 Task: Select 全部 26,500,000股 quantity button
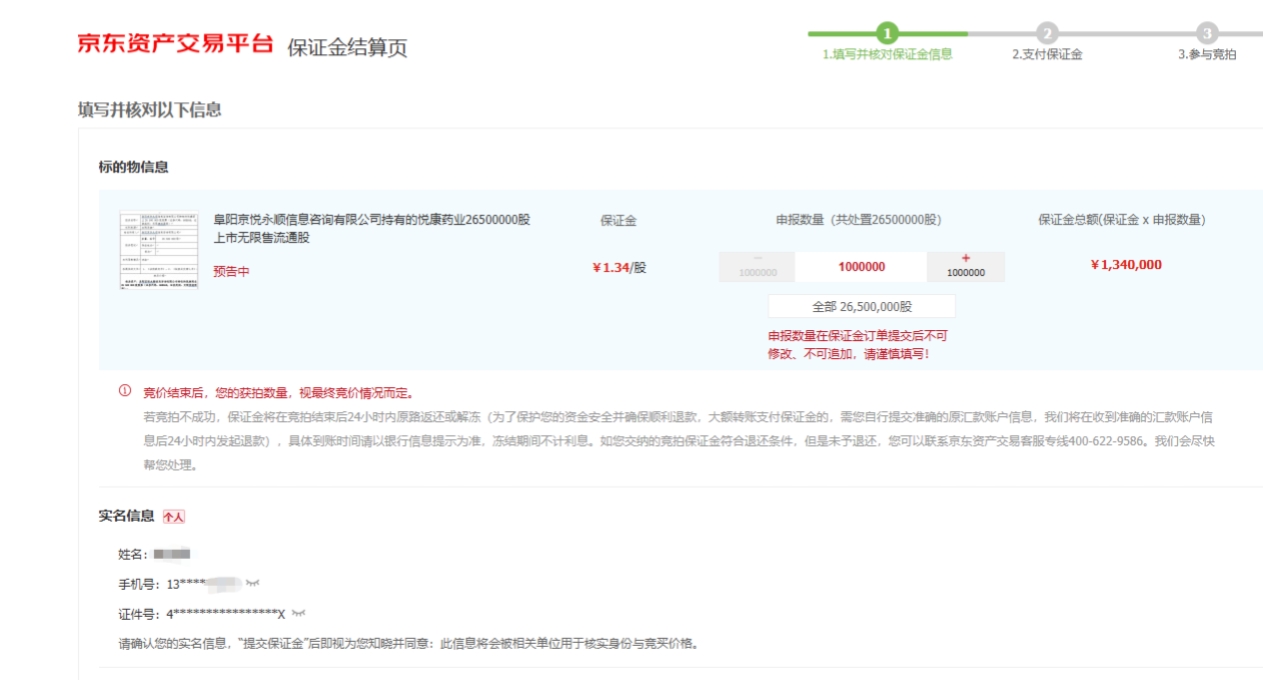coord(861,307)
